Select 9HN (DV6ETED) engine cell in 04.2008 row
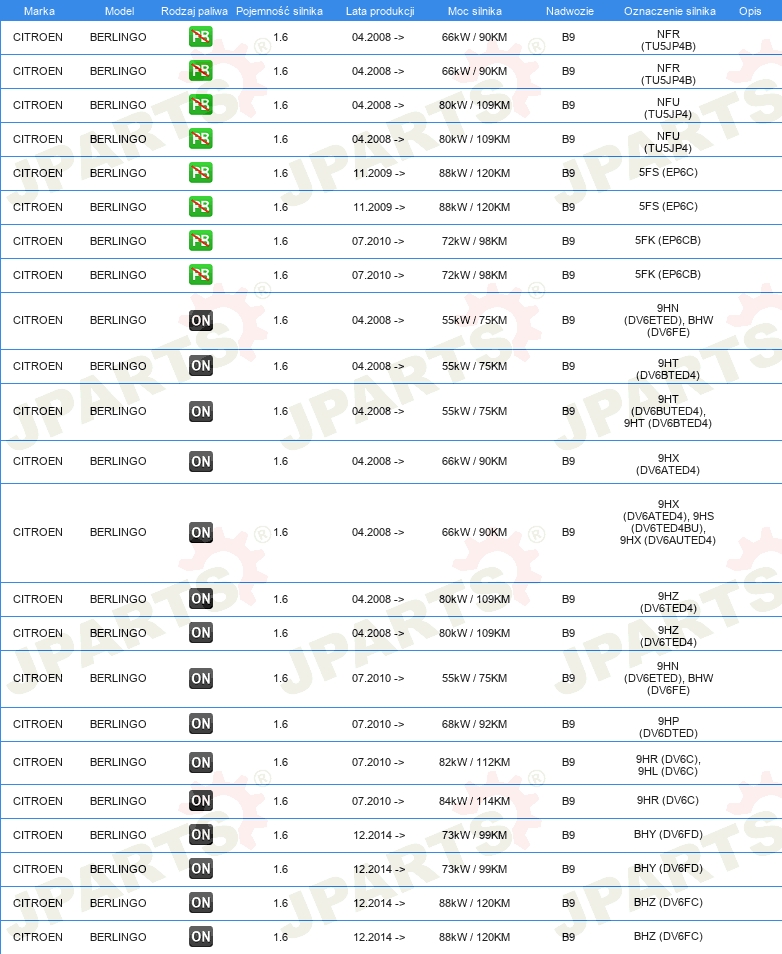This screenshot has width=782, height=954. click(668, 320)
